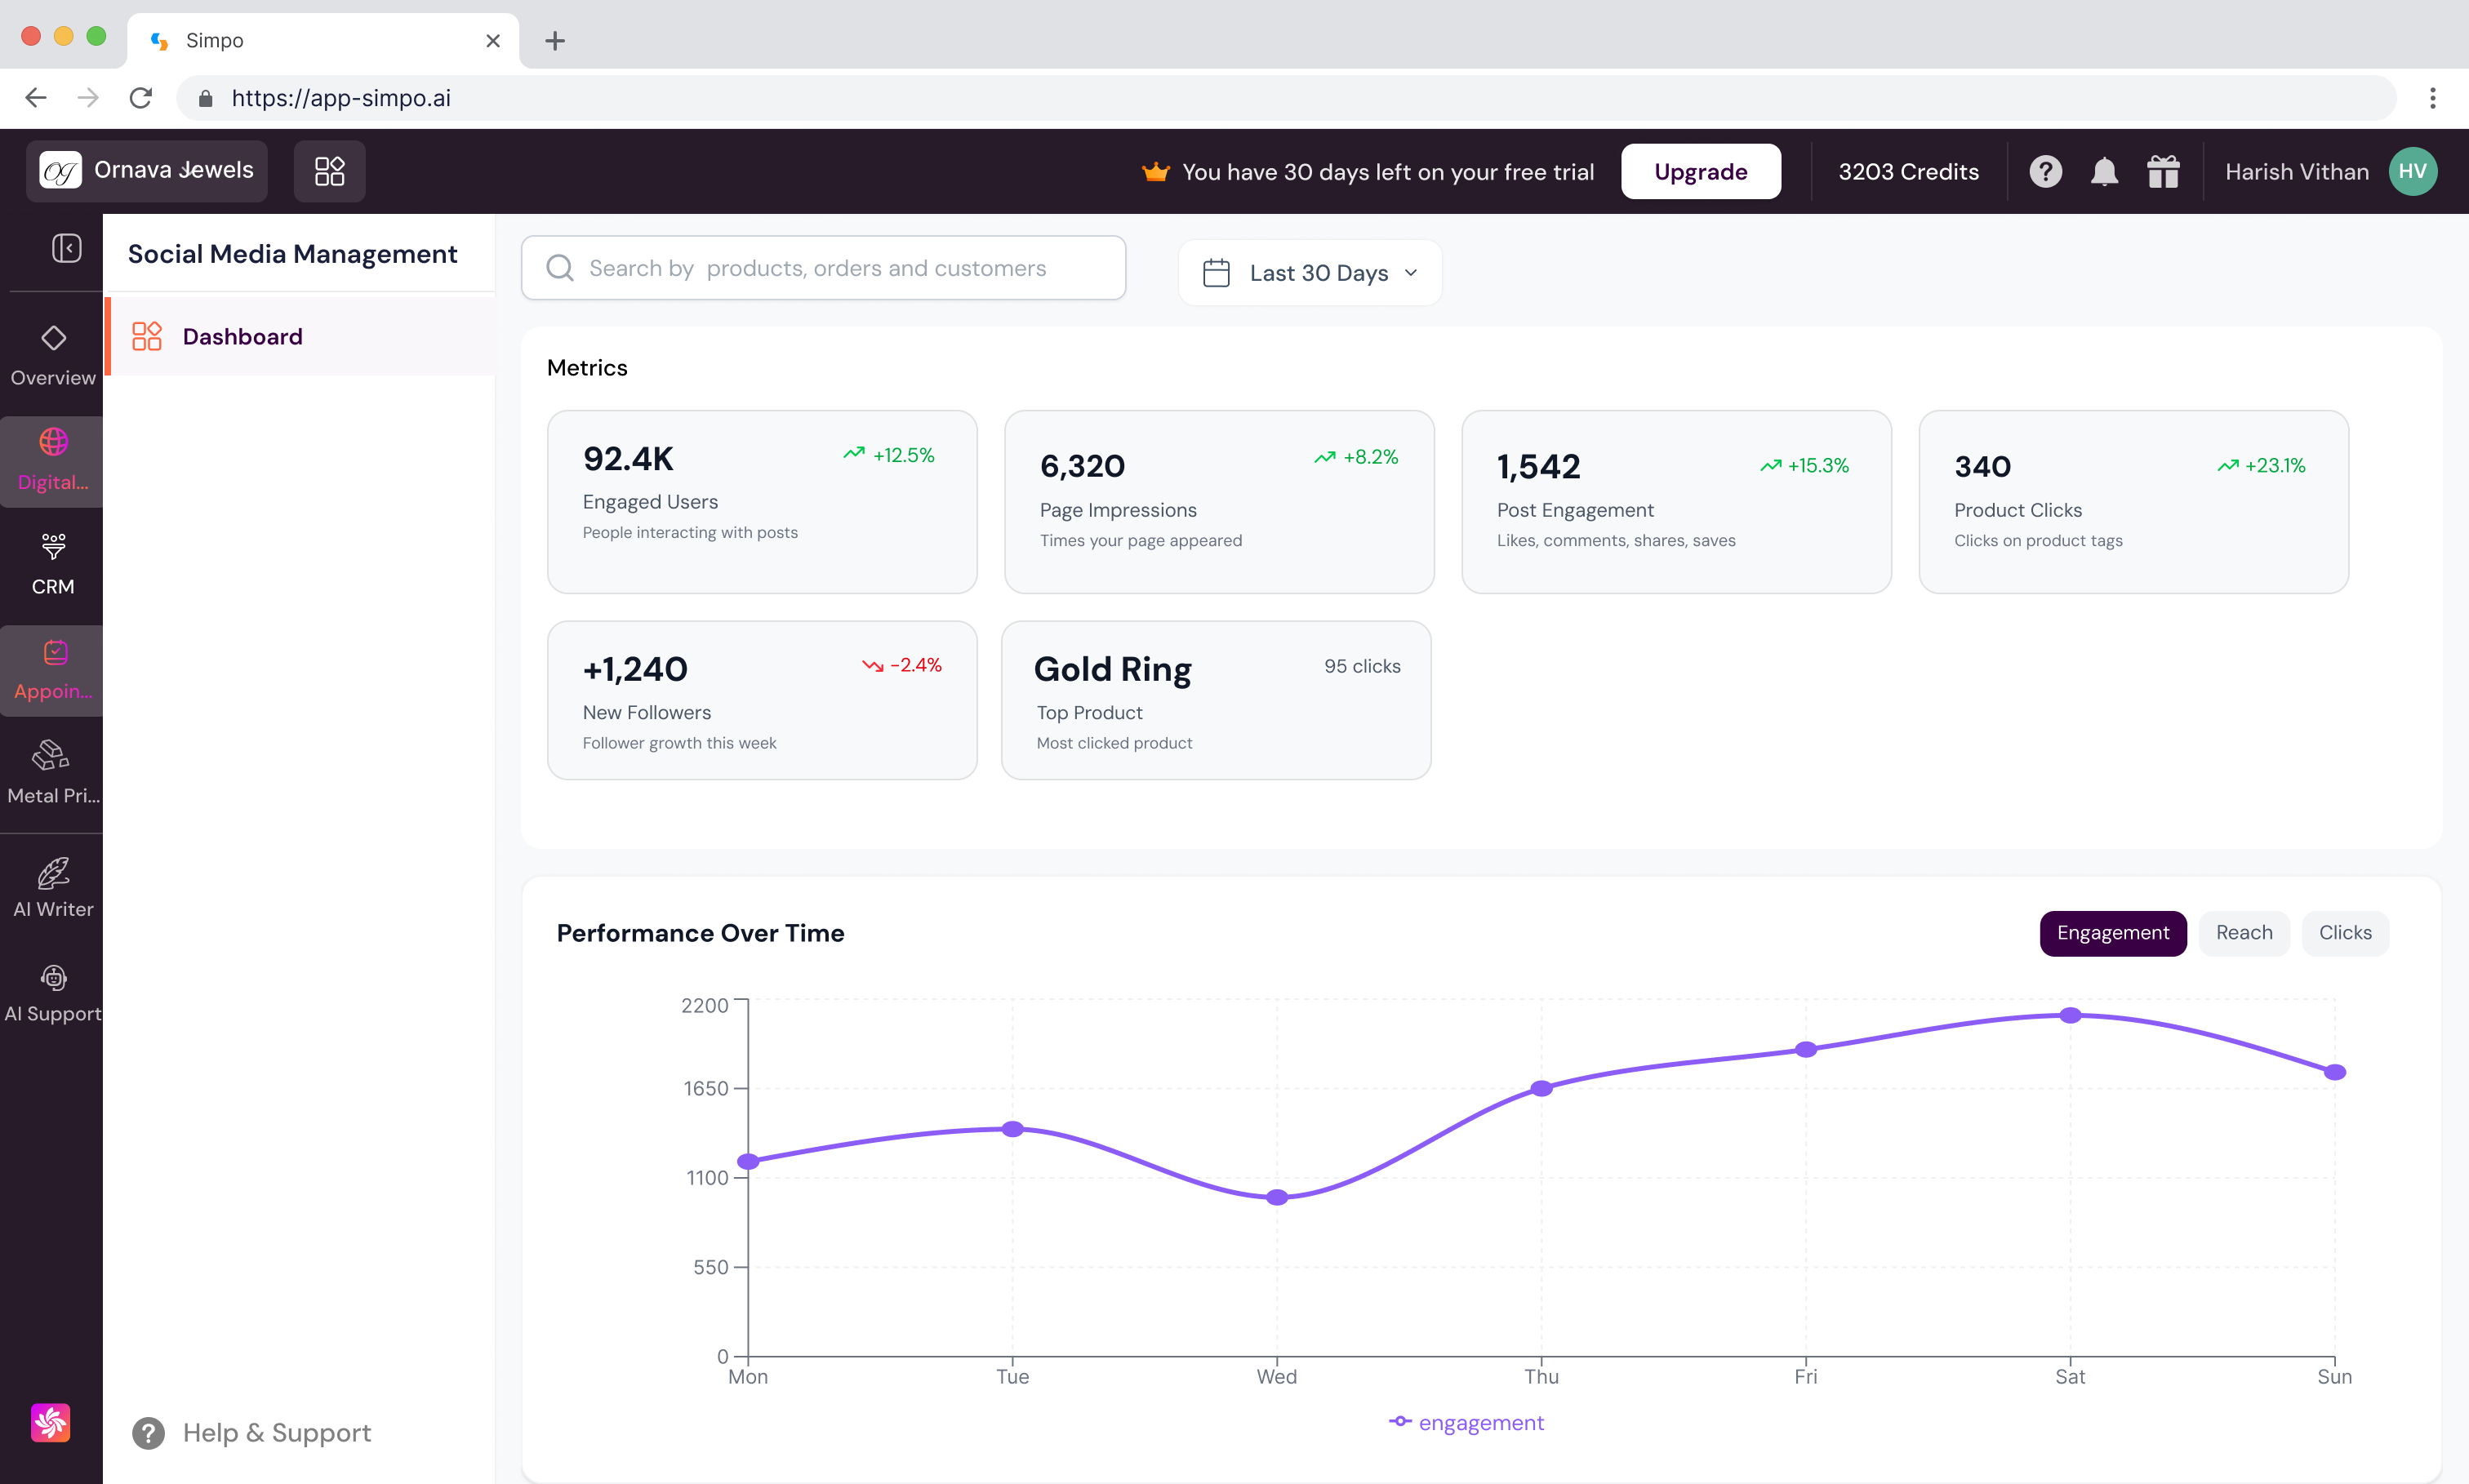Select Dashboard menu item
This screenshot has width=2469, height=1484.
click(242, 336)
